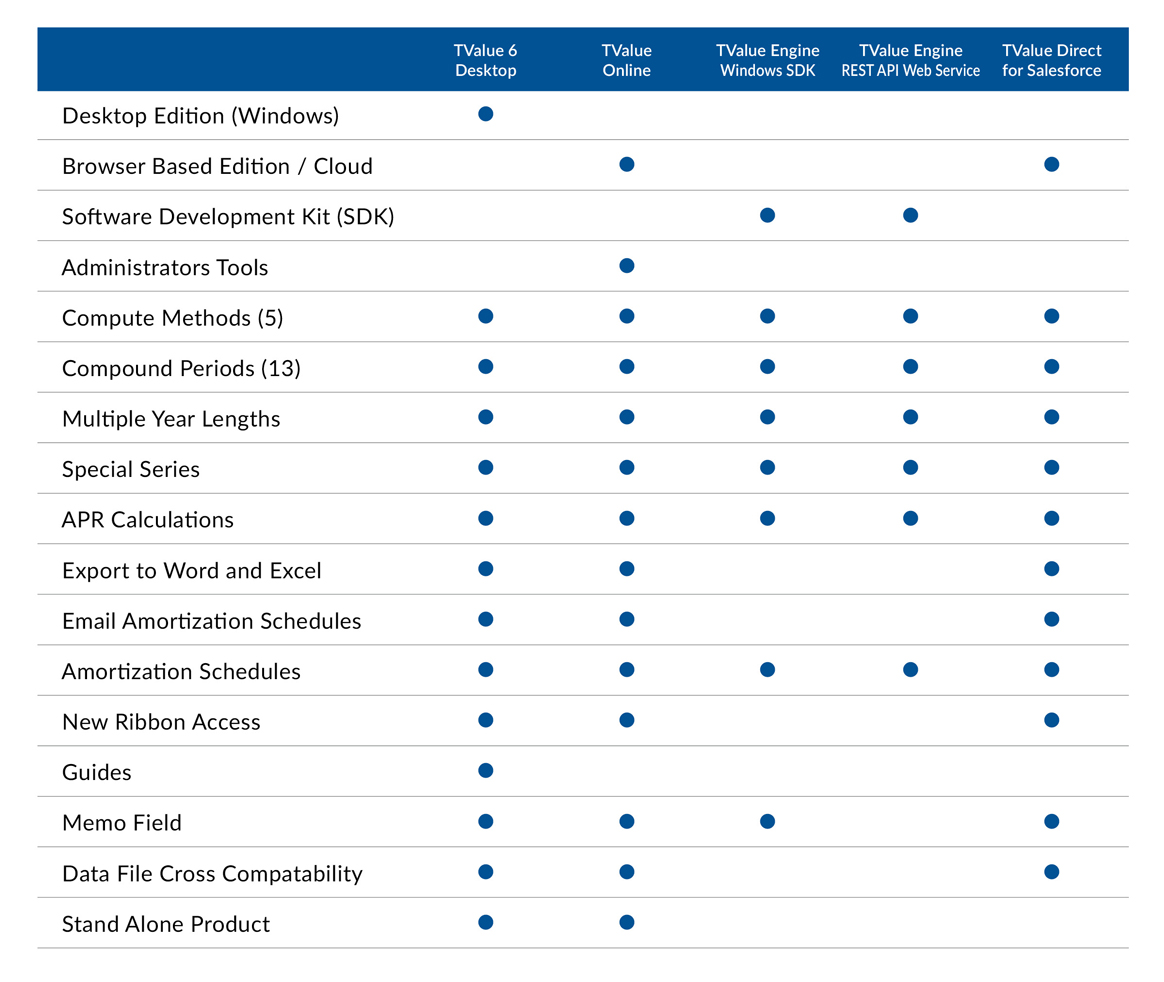This screenshot has width=1164, height=982.
Task: Click Browser Based Edition dot under TValue Online
Action: pos(627,164)
